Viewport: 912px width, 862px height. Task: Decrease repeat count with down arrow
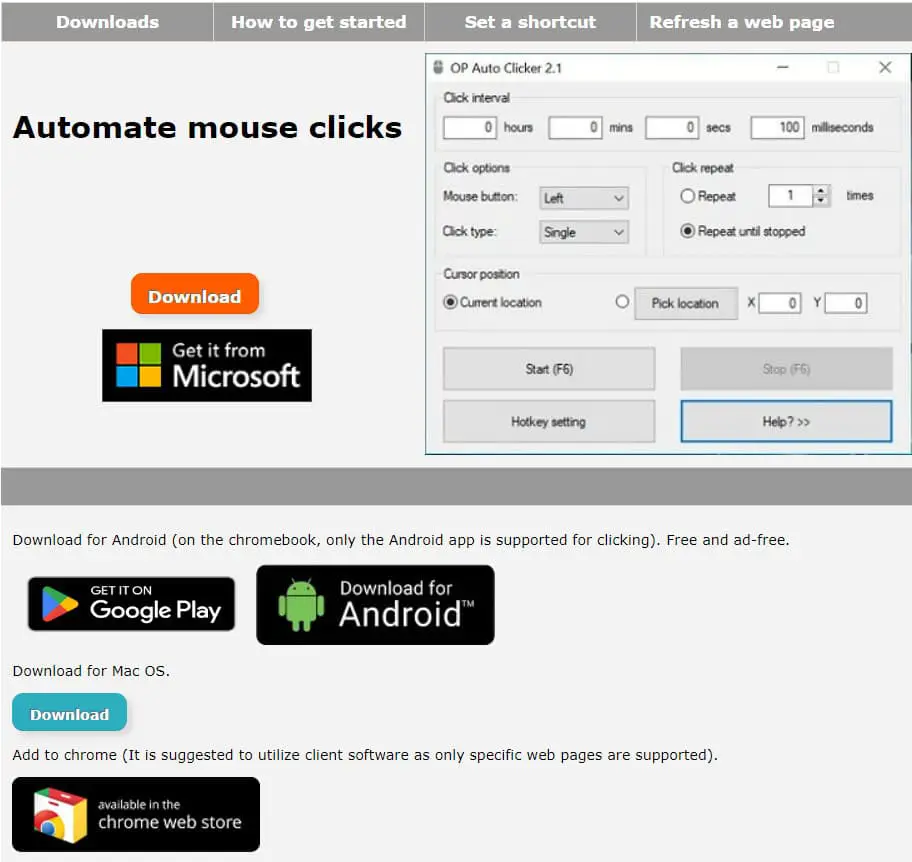tap(821, 201)
